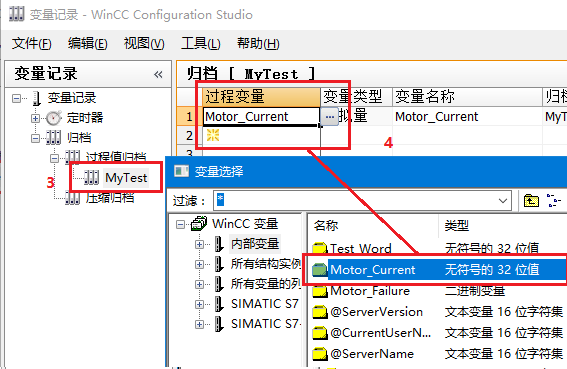Click the @ServerName tag icon
The height and width of the screenshot is (369, 567).
(320, 354)
